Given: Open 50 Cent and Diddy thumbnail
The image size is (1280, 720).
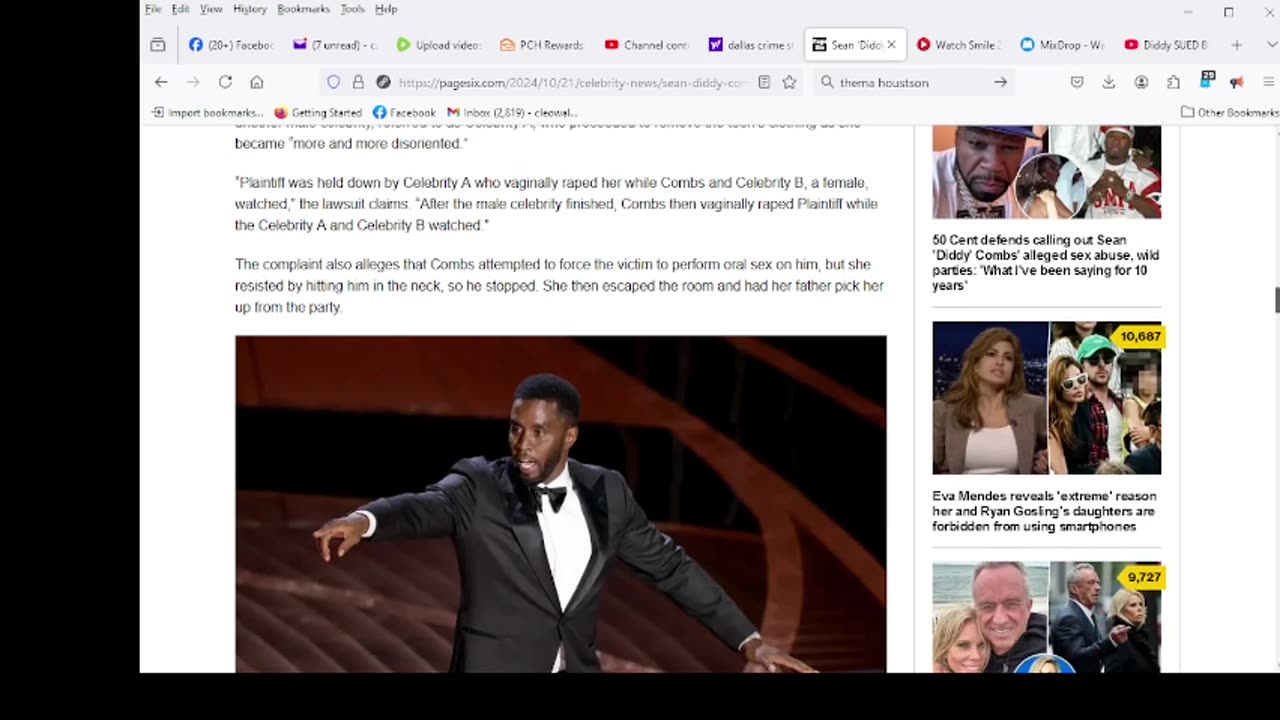Looking at the screenshot, I should click(x=1046, y=172).
